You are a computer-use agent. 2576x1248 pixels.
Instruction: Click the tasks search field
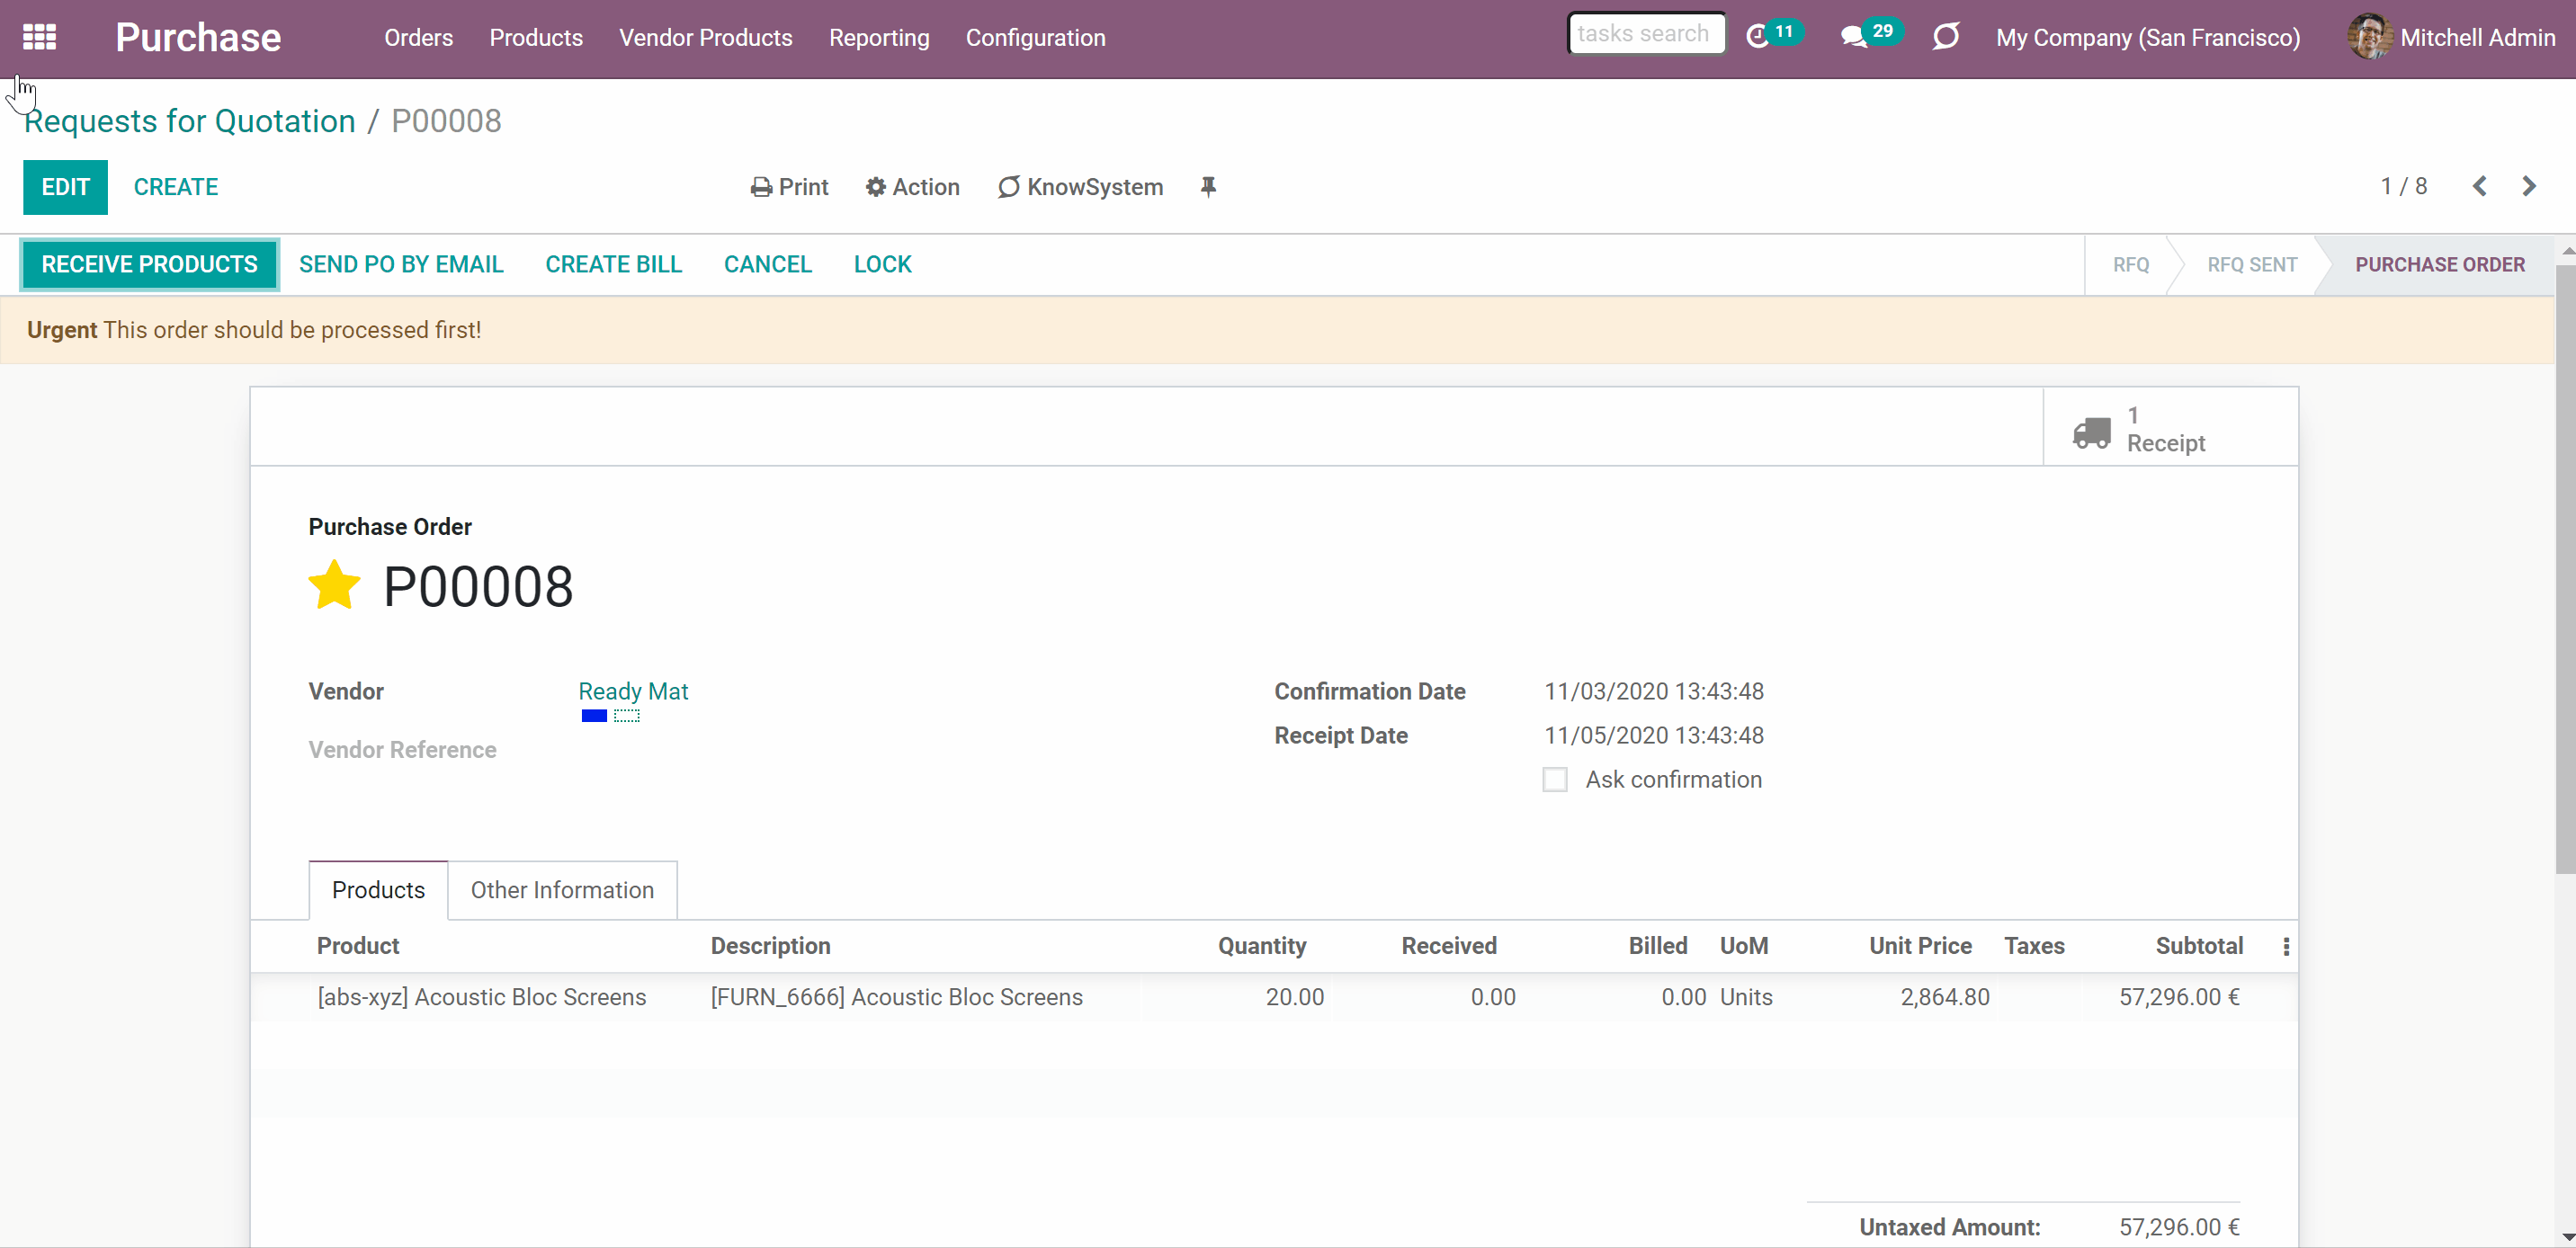click(x=1646, y=33)
